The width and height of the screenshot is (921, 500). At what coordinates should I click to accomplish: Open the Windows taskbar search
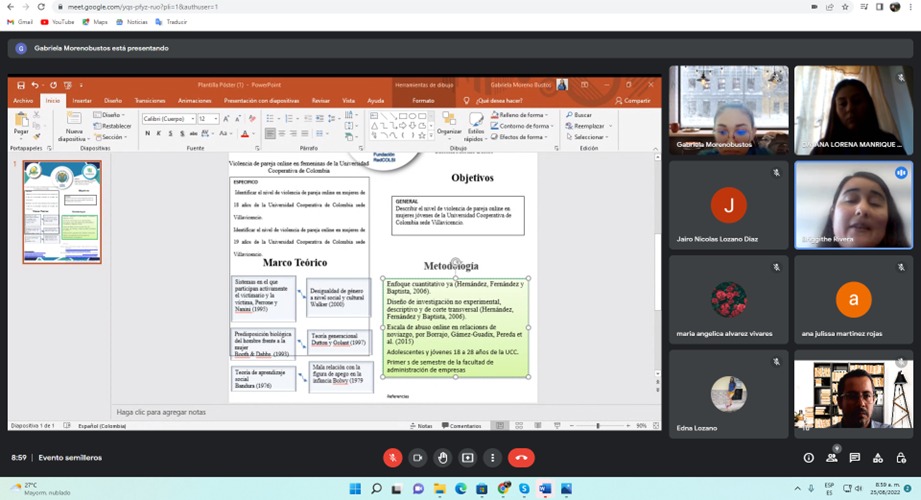pyautogui.click(x=377, y=489)
